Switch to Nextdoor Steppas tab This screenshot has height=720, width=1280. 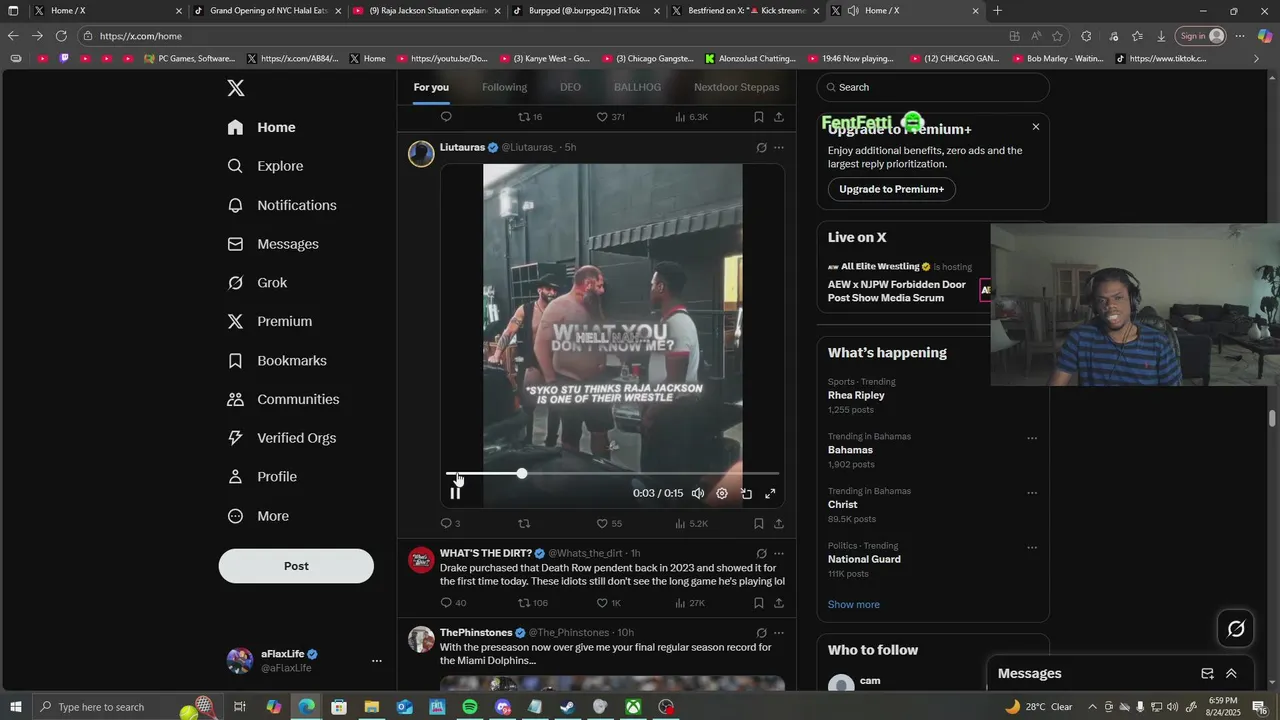(x=737, y=87)
